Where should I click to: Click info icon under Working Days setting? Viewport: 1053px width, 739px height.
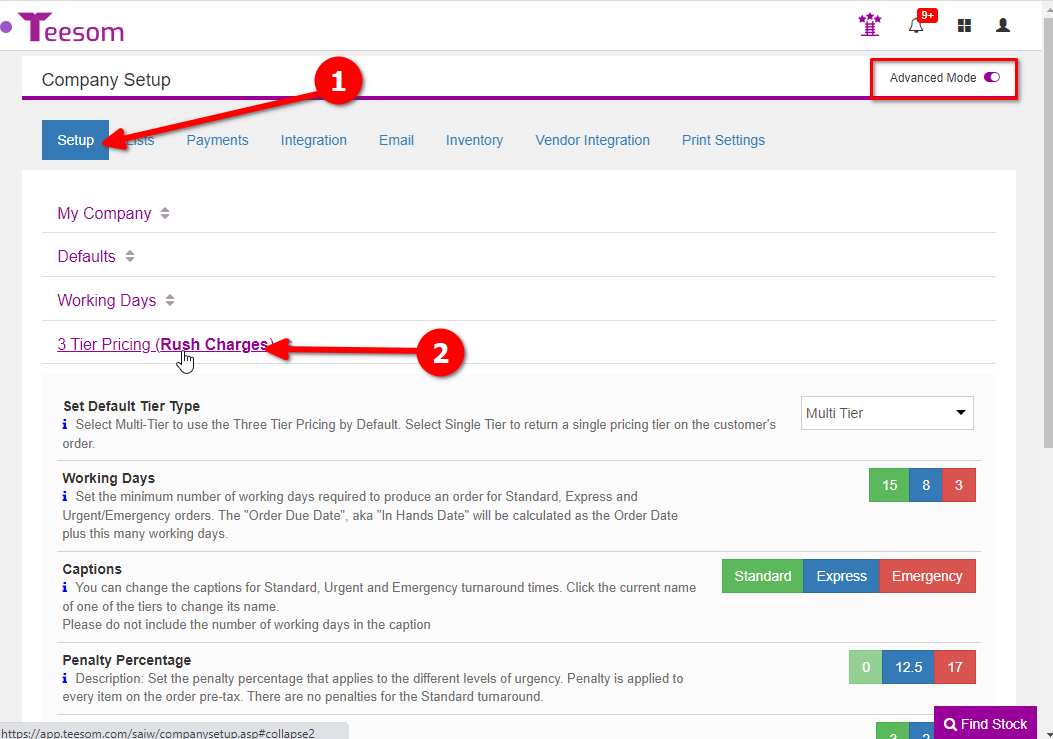[x=65, y=496]
